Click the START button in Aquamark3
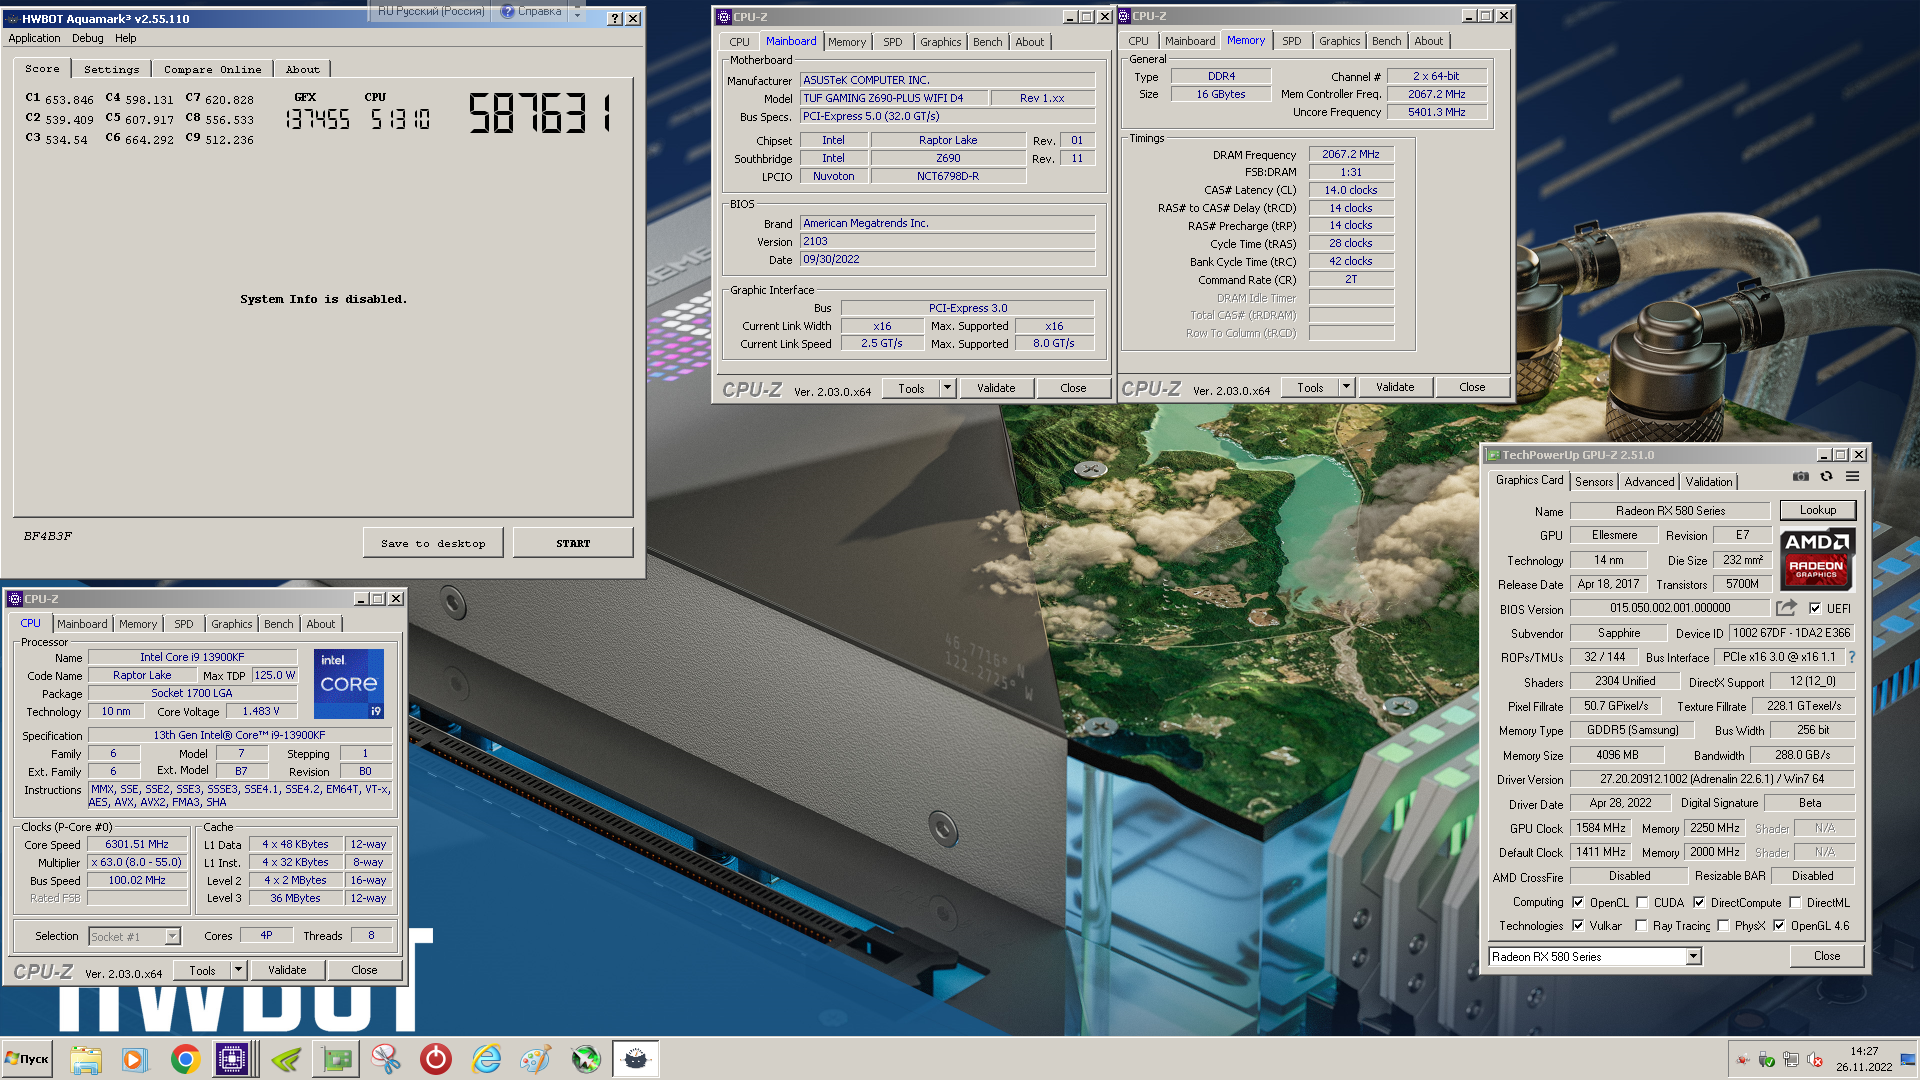Image resolution: width=1920 pixels, height=1080 pixels. (x=573, y=543)
